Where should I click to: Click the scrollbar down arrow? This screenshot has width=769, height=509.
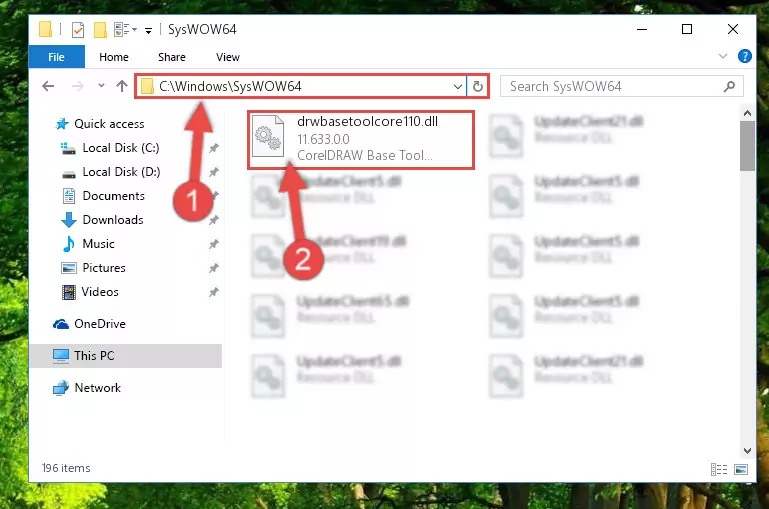point(747,450)
